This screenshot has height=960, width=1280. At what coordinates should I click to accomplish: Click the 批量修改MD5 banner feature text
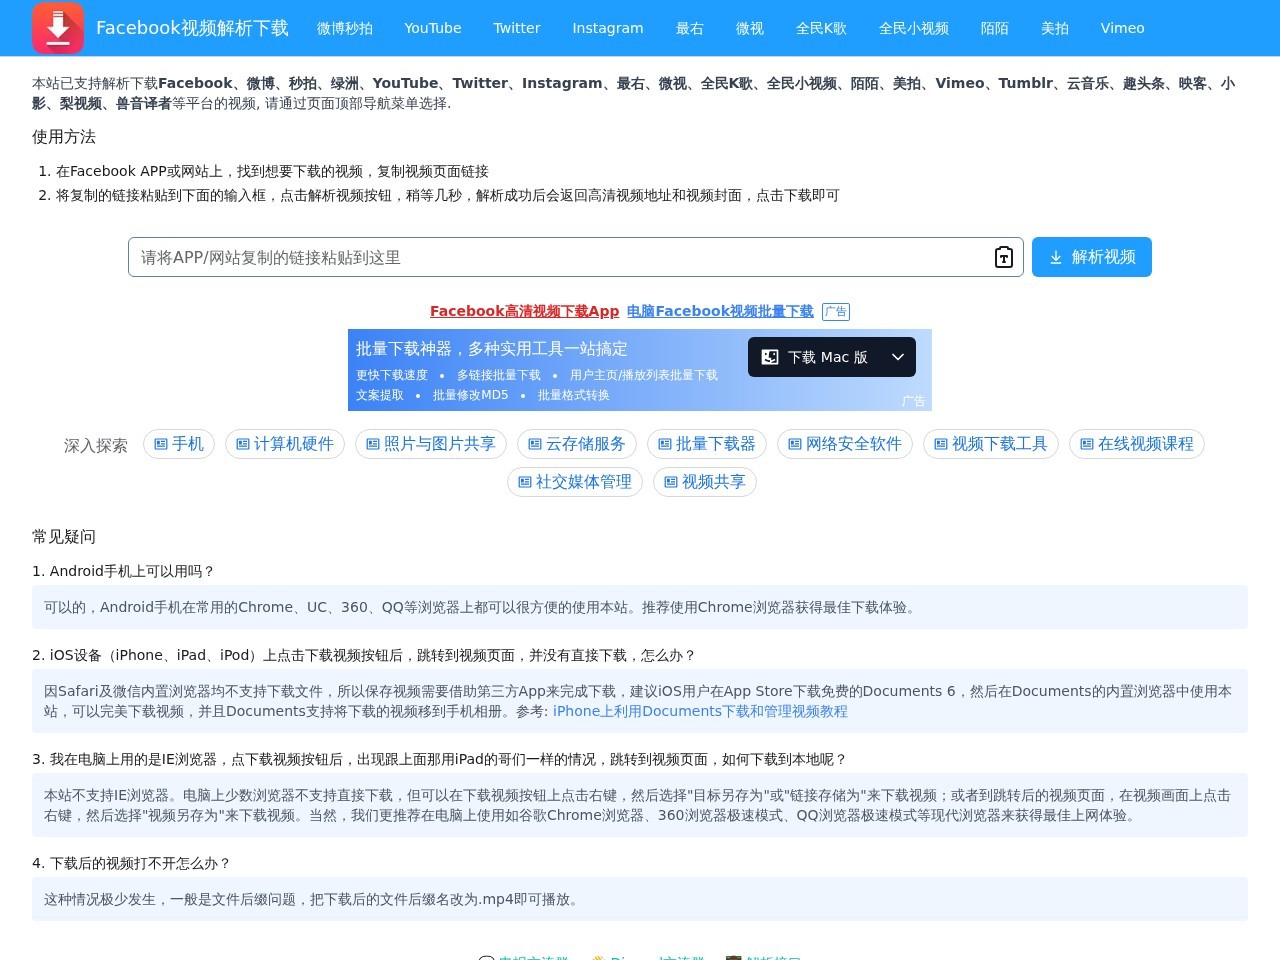point(470,395)
